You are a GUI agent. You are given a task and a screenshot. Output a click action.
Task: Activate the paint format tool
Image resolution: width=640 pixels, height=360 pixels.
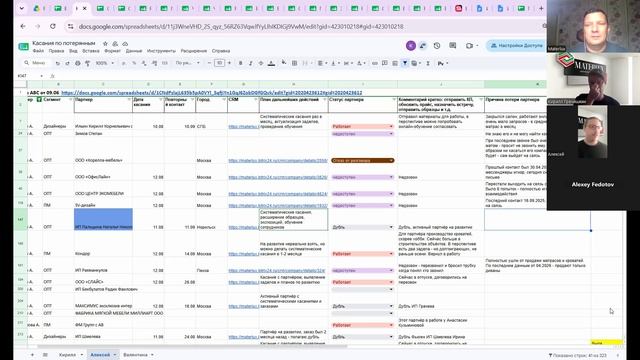point(87,63)
